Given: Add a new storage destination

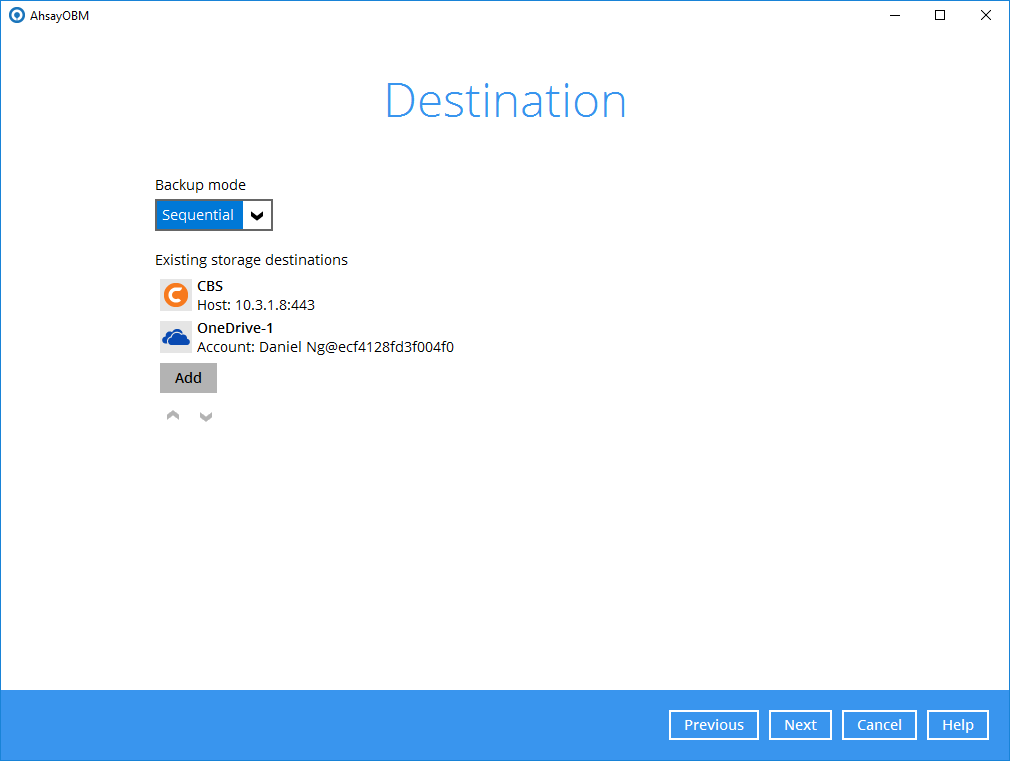Looking at the screenshot, I should [x=188, y=378].
